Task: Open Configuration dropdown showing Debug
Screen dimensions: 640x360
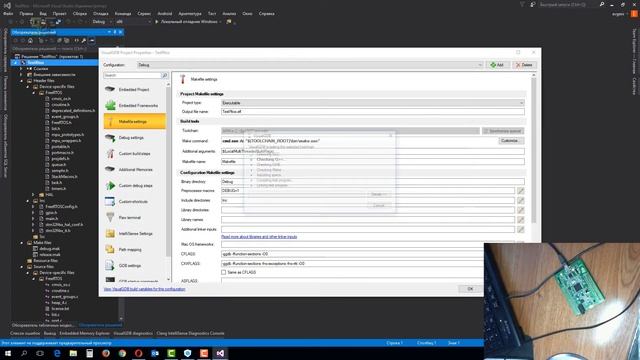Action: coord(310,65)
